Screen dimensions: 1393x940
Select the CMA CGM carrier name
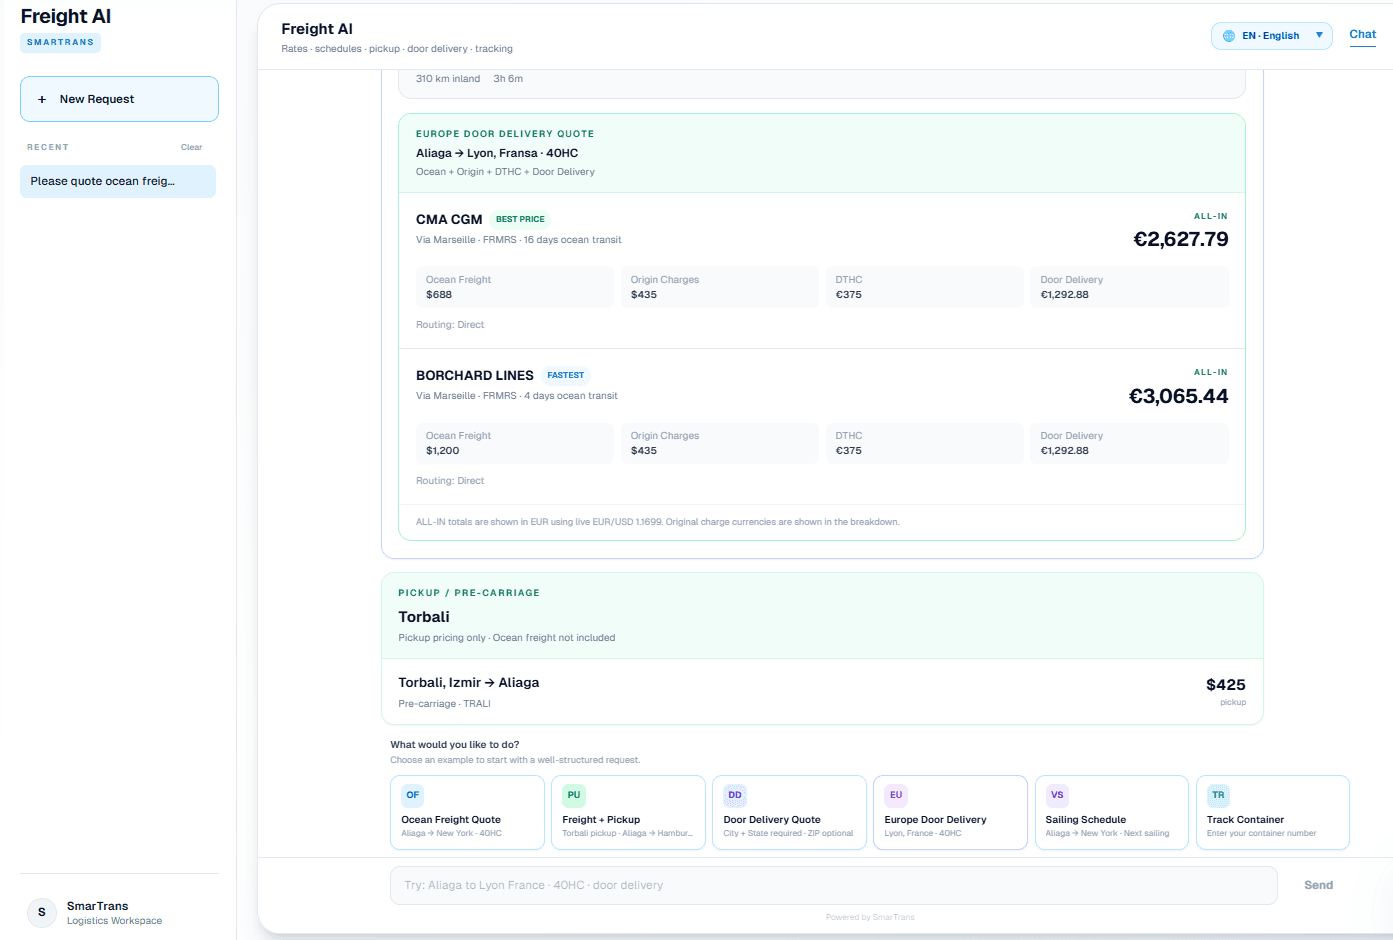(449, 219)
